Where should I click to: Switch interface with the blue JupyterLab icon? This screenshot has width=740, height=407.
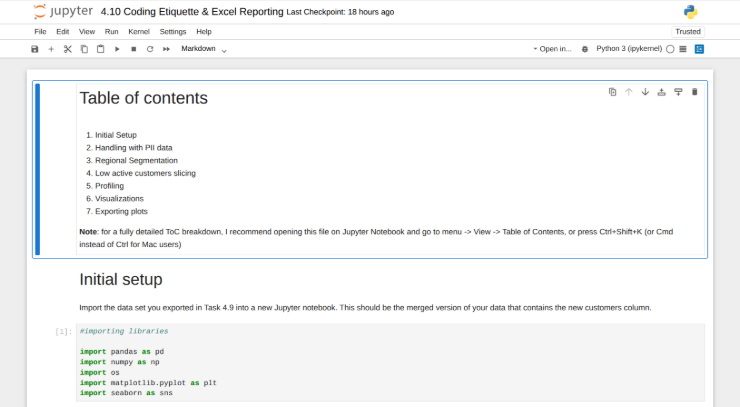(699, 49)
